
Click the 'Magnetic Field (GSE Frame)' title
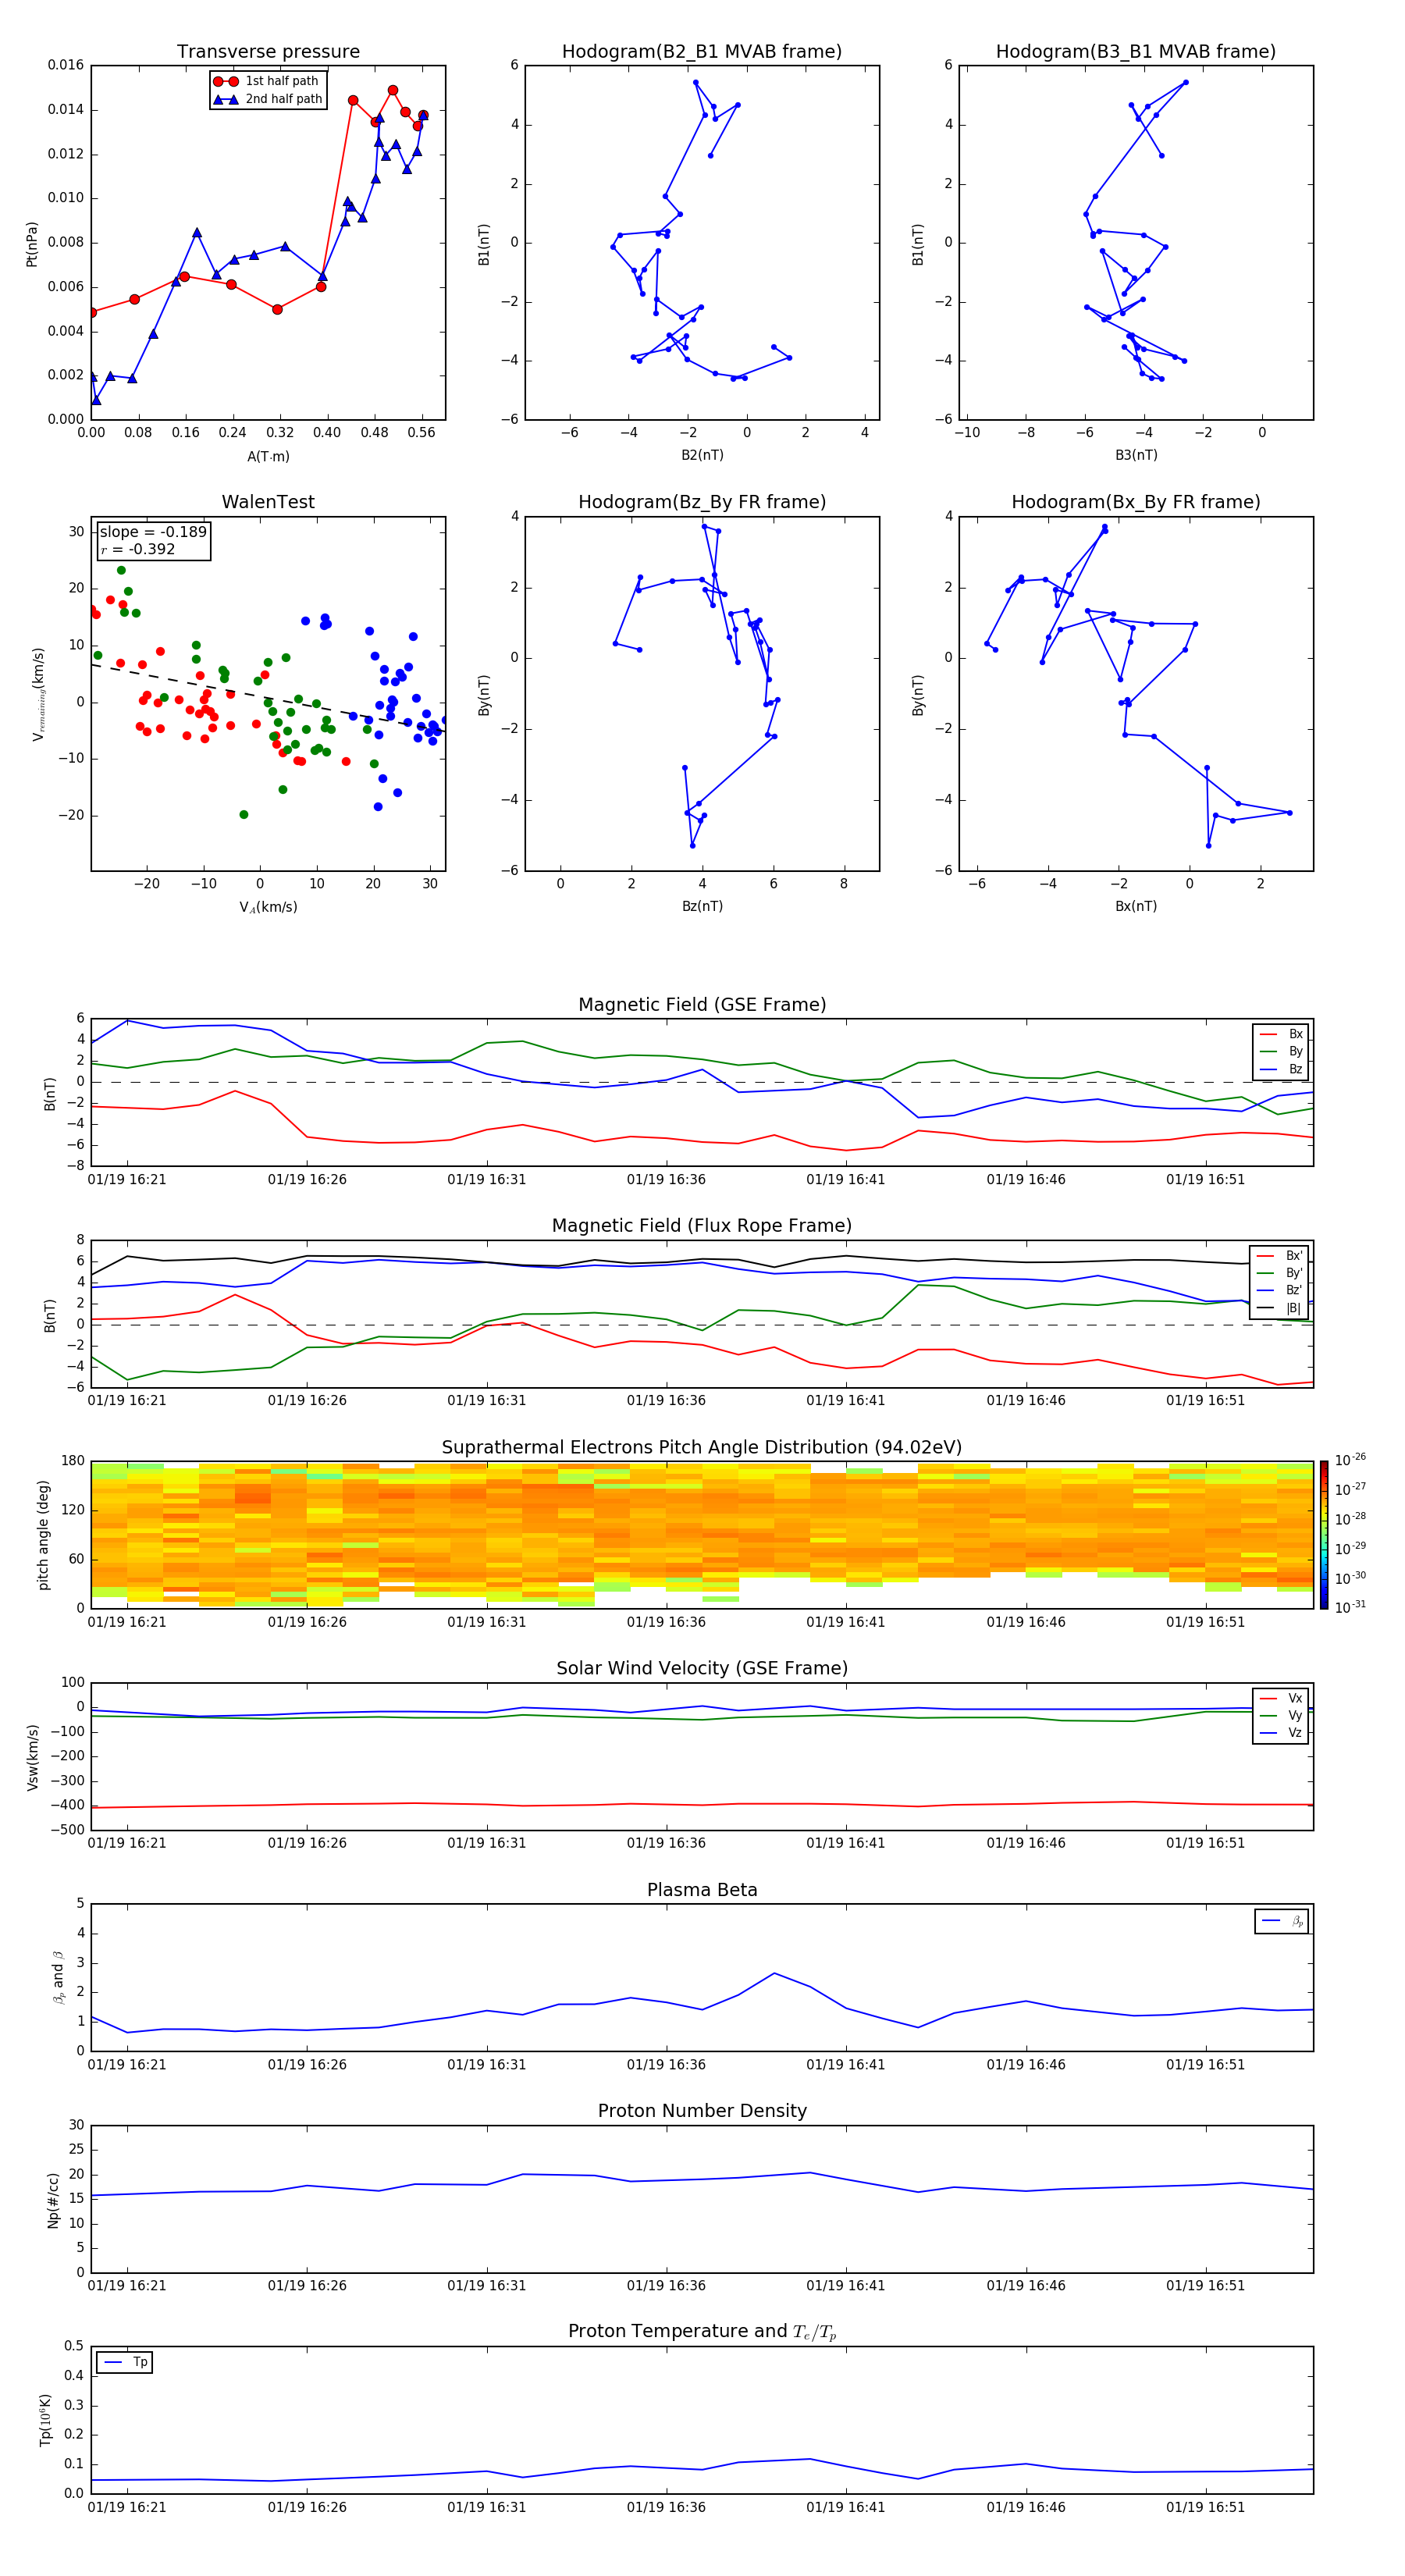pyautogui.click(x=702, y=1005)
